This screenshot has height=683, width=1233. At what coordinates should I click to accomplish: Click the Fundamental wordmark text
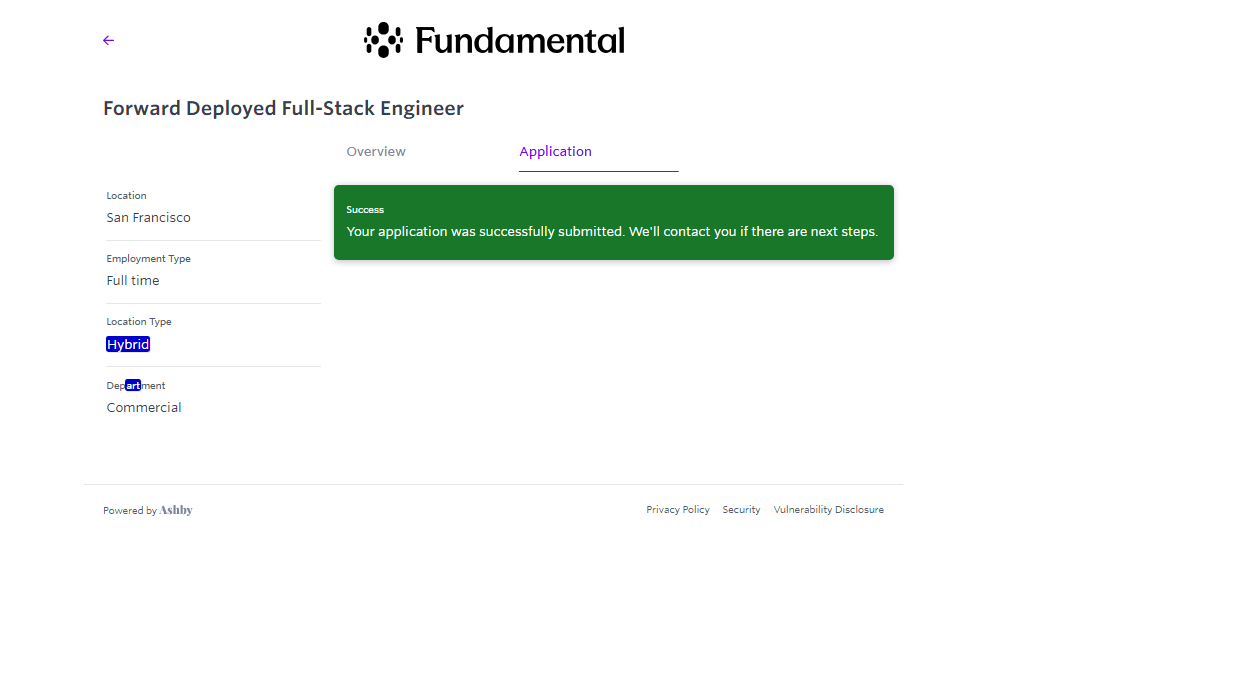coord(519,41)
